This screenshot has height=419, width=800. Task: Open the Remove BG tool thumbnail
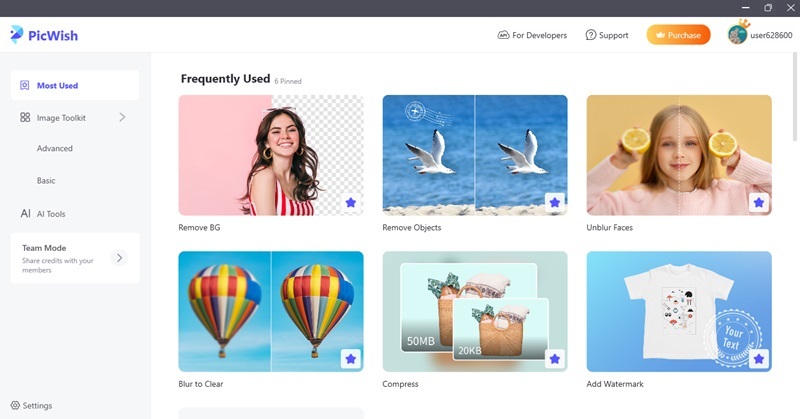pos(271,155)
